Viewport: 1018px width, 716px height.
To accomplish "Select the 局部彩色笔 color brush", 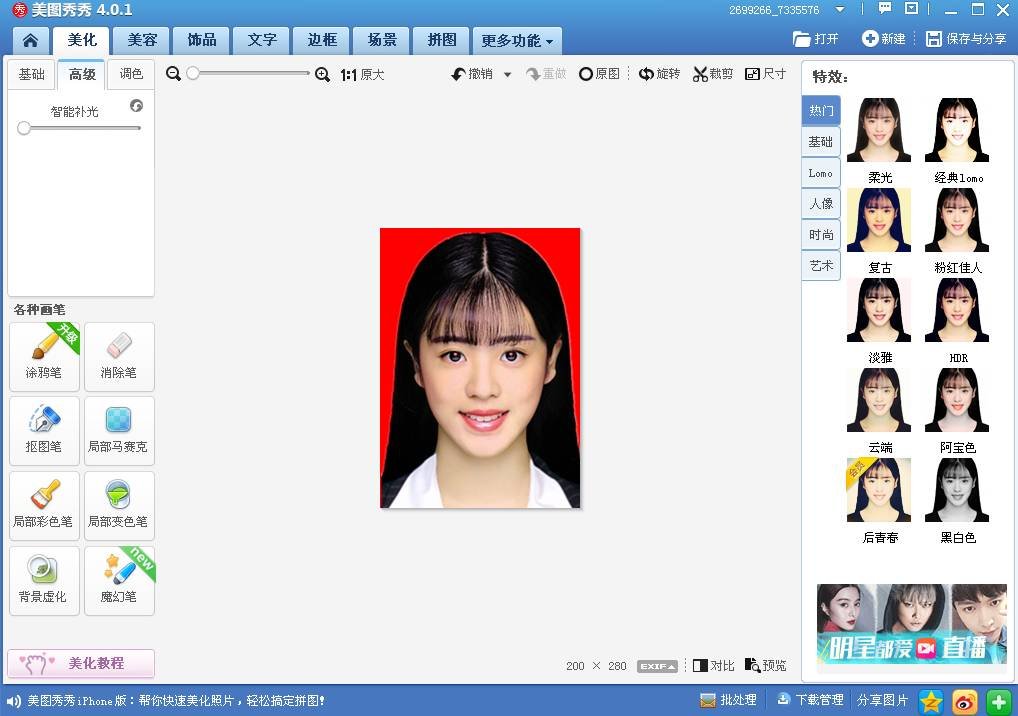I will (x=44, y=505).
